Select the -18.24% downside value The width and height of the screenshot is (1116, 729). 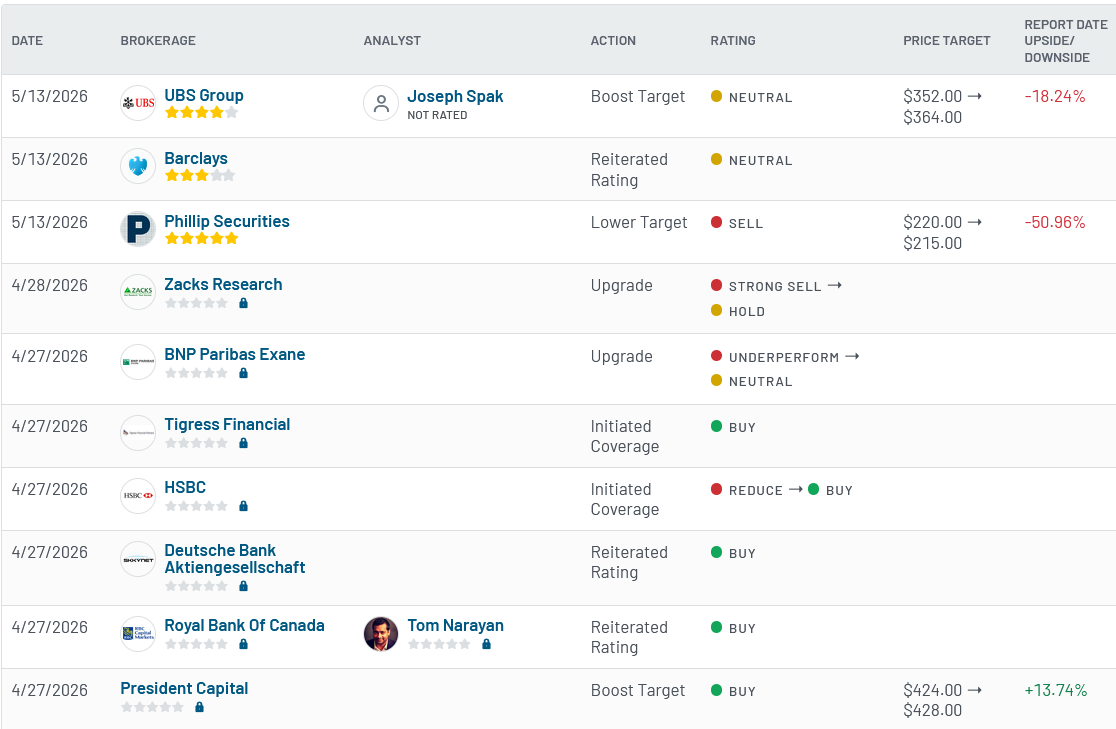[x=1055, y=96]
